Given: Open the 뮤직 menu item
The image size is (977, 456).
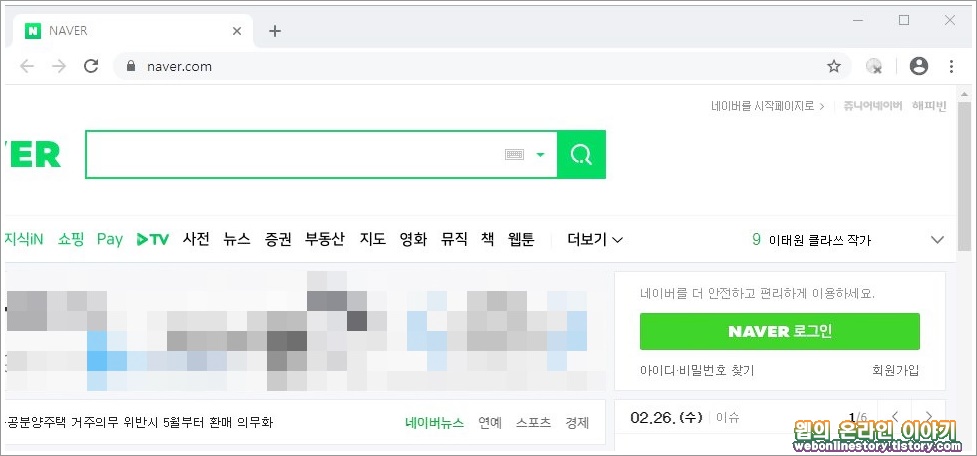Looking at the screenshot, I should [454, 239].
